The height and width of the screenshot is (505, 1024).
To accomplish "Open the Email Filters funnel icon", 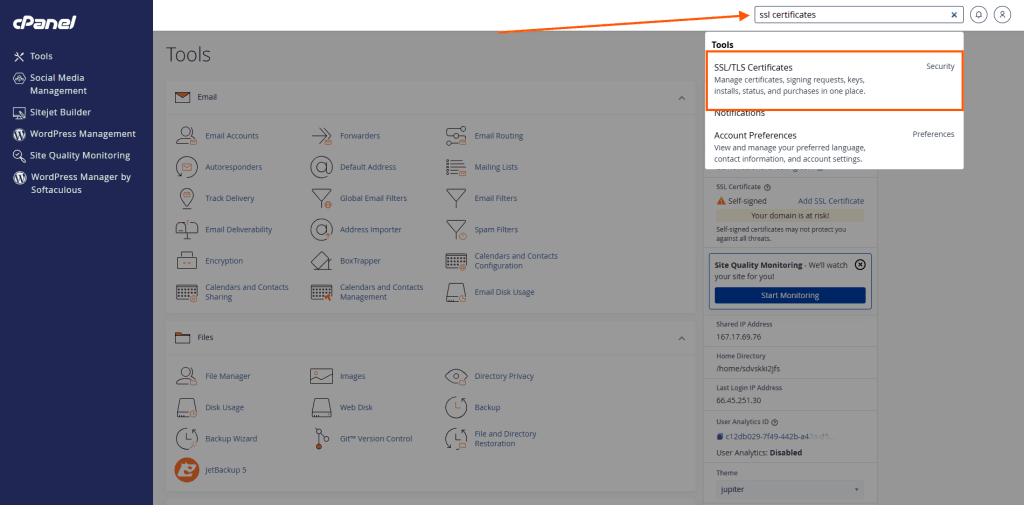I will point(456,199).
